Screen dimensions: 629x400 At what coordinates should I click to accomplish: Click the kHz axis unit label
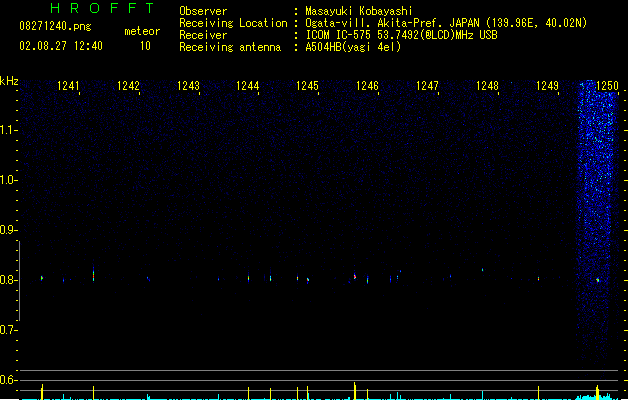[9, 81]
